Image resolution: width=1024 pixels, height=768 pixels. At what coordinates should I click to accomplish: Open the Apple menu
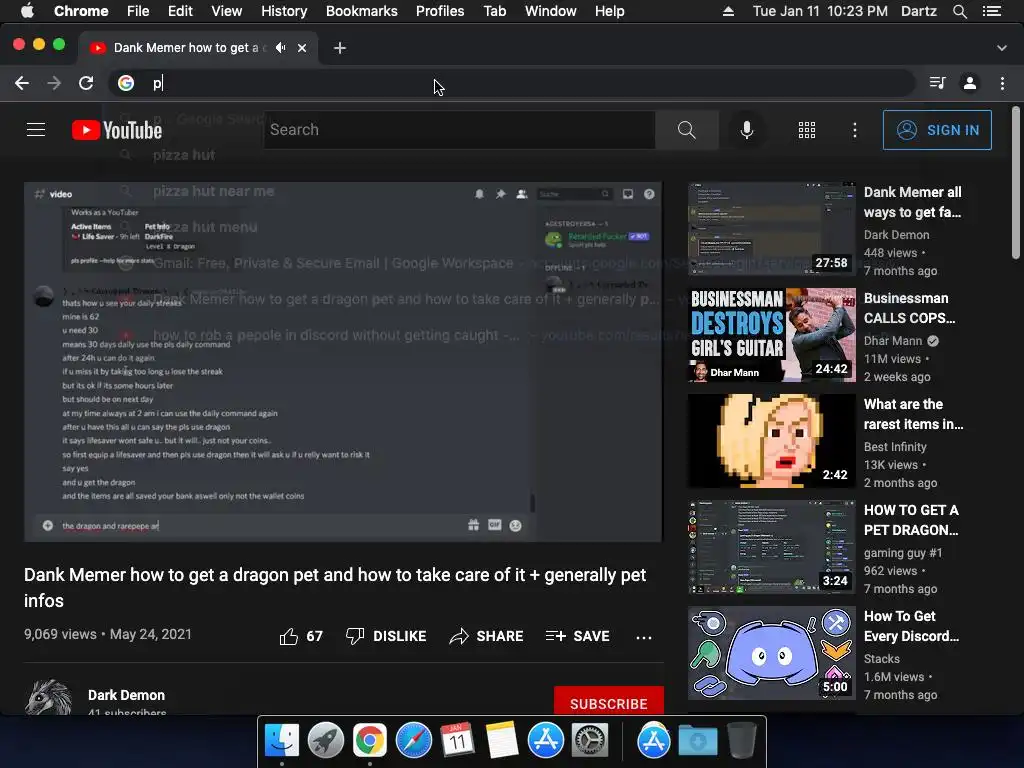tap(27, 11)
